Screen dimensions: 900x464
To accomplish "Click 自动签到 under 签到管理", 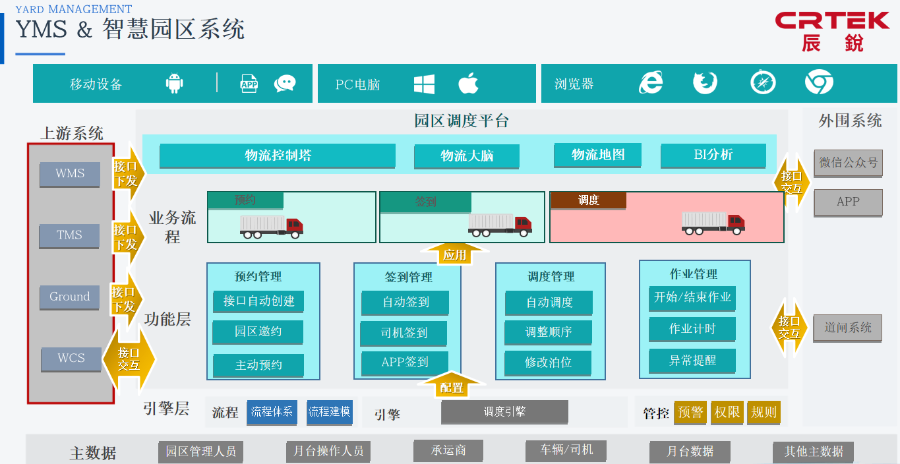I will 405,302.
